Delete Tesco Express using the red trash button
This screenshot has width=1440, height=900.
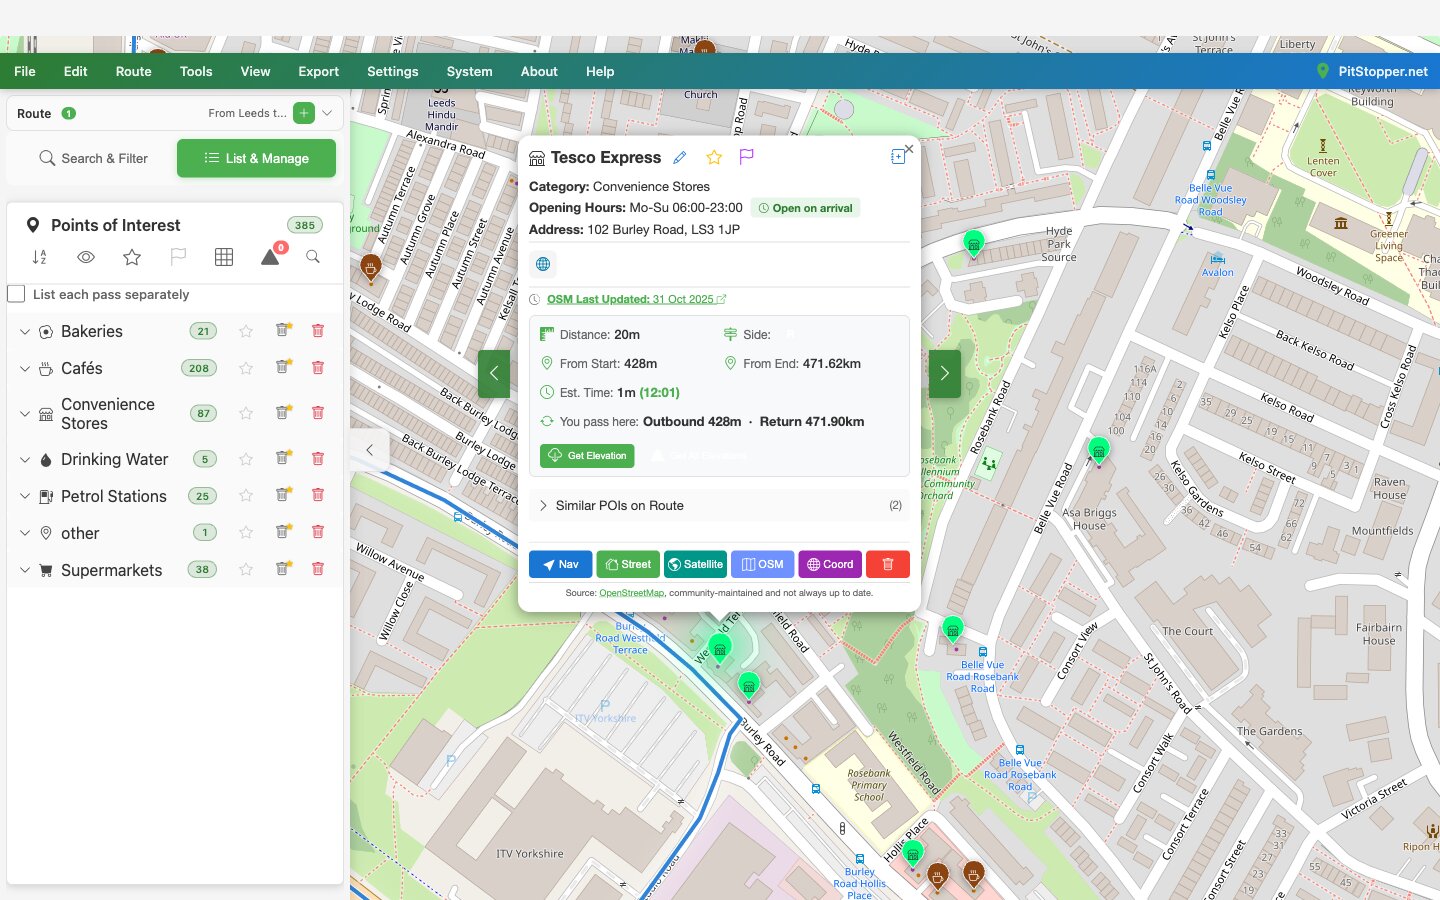(888, 564)
